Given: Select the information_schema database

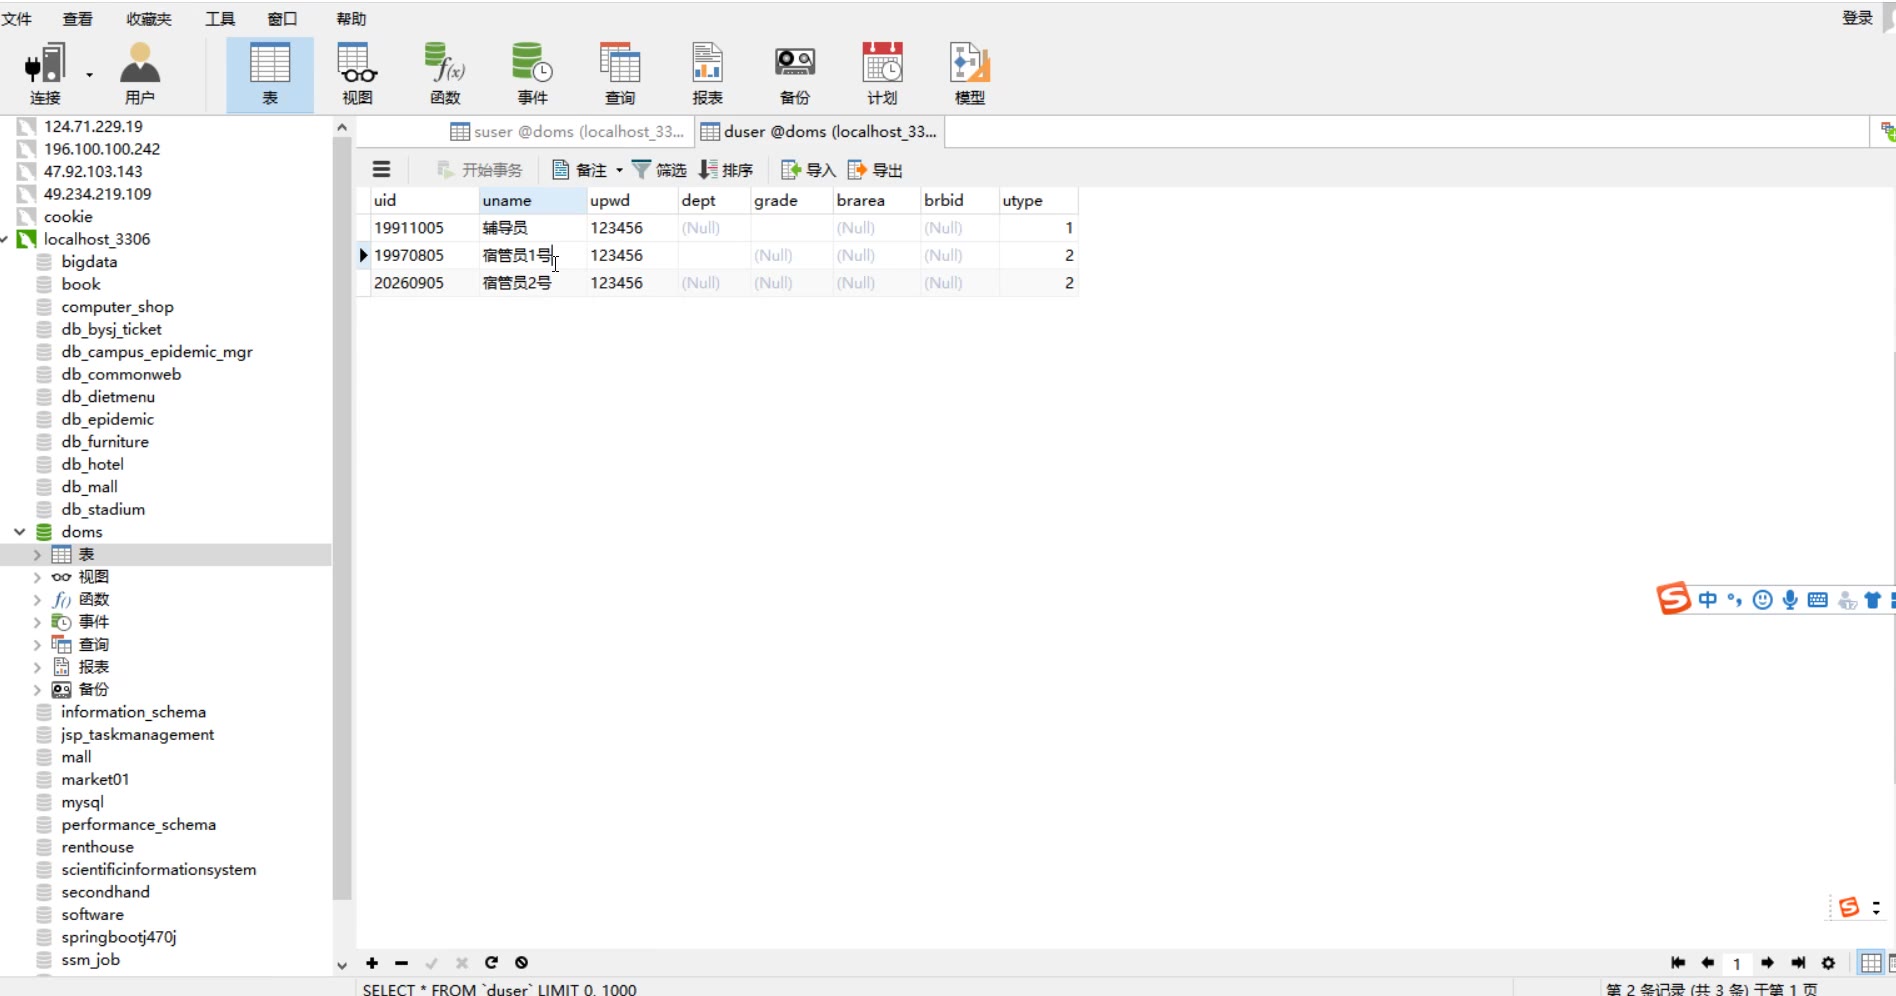Looking at the screenshot, I should pos(133,713).
